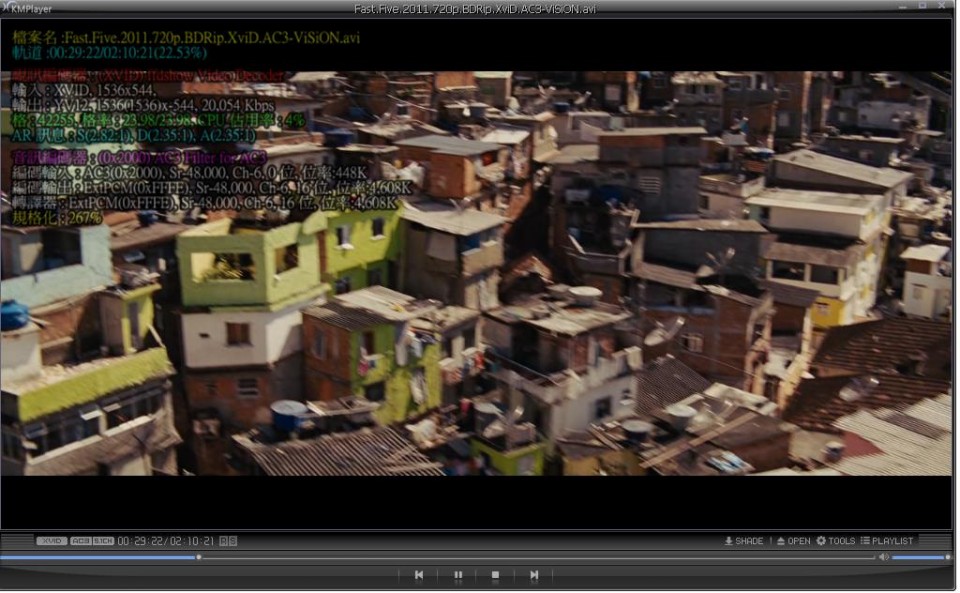Click the Open file button
Screen dimensions: 960x593
pos(793,541)
